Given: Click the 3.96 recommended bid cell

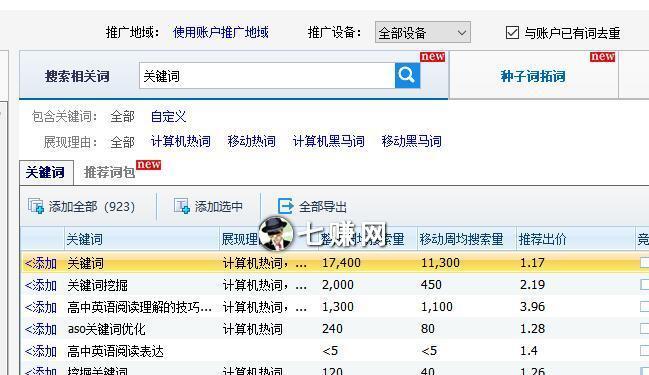Looking at the screenshot, I should coord(532,307).
